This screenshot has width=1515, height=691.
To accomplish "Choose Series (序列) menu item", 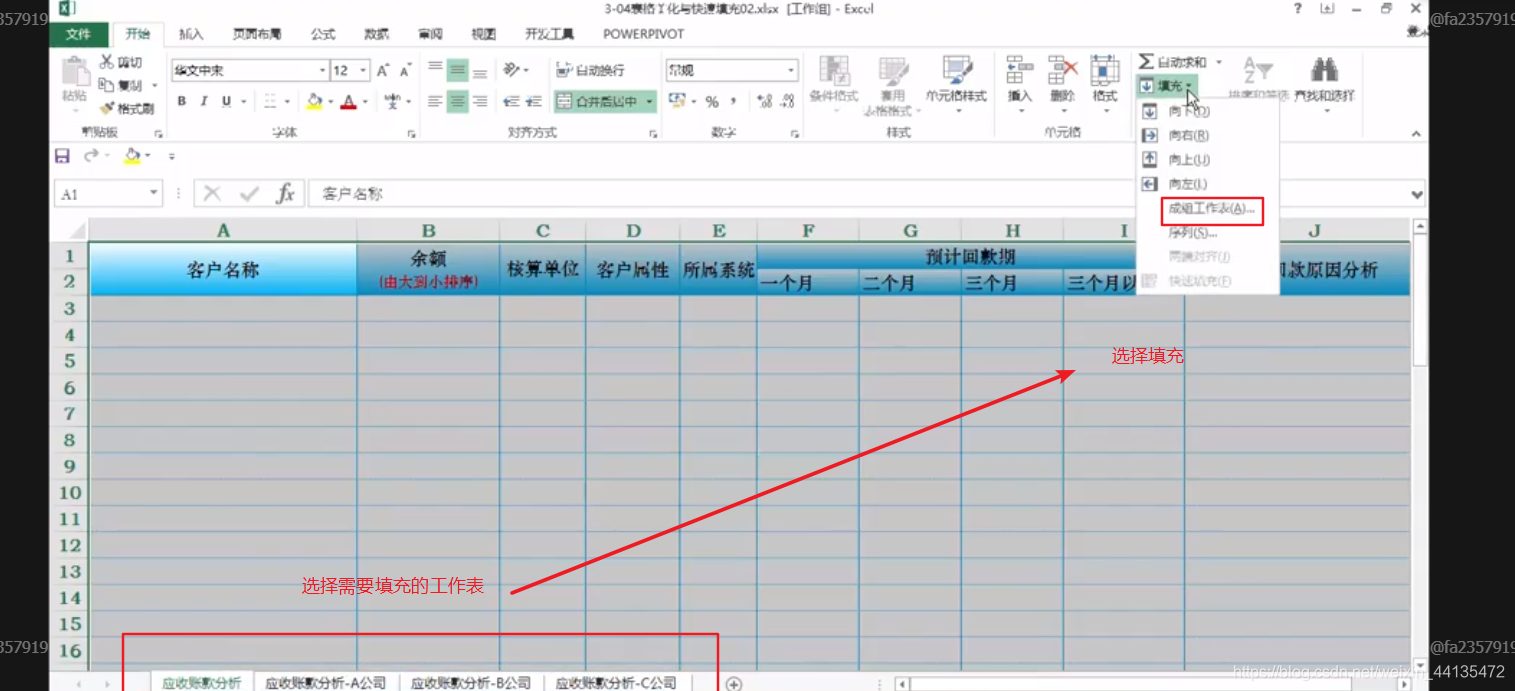I will pos(1207,233).
